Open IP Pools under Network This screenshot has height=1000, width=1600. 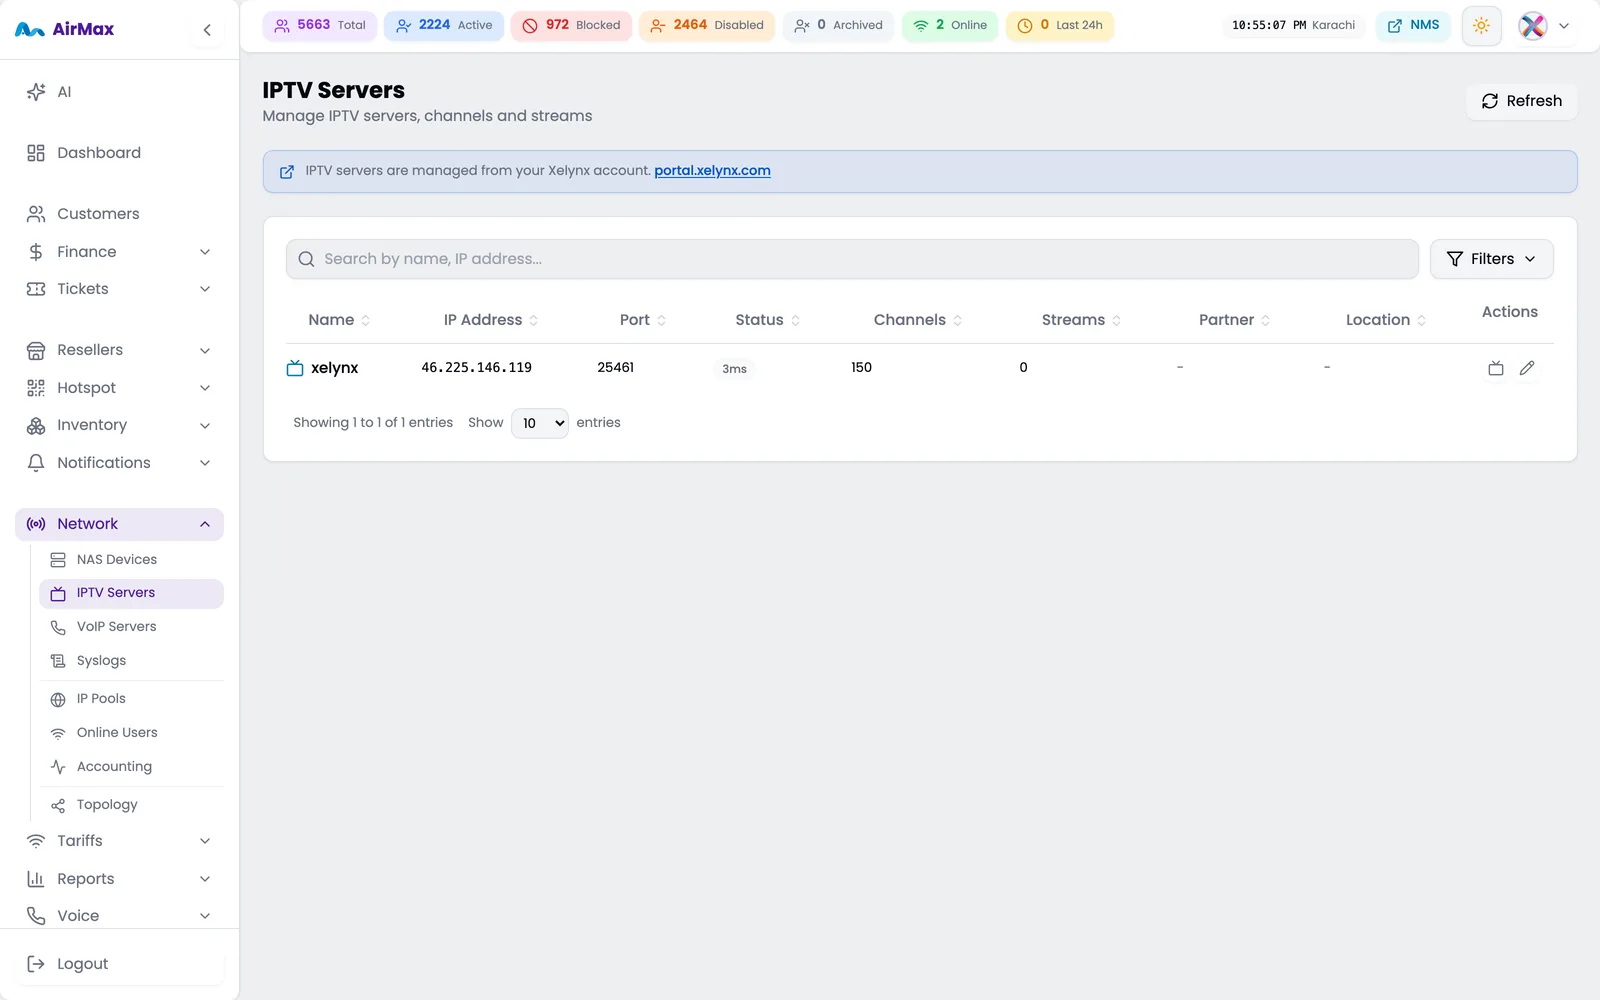(131, 699)
